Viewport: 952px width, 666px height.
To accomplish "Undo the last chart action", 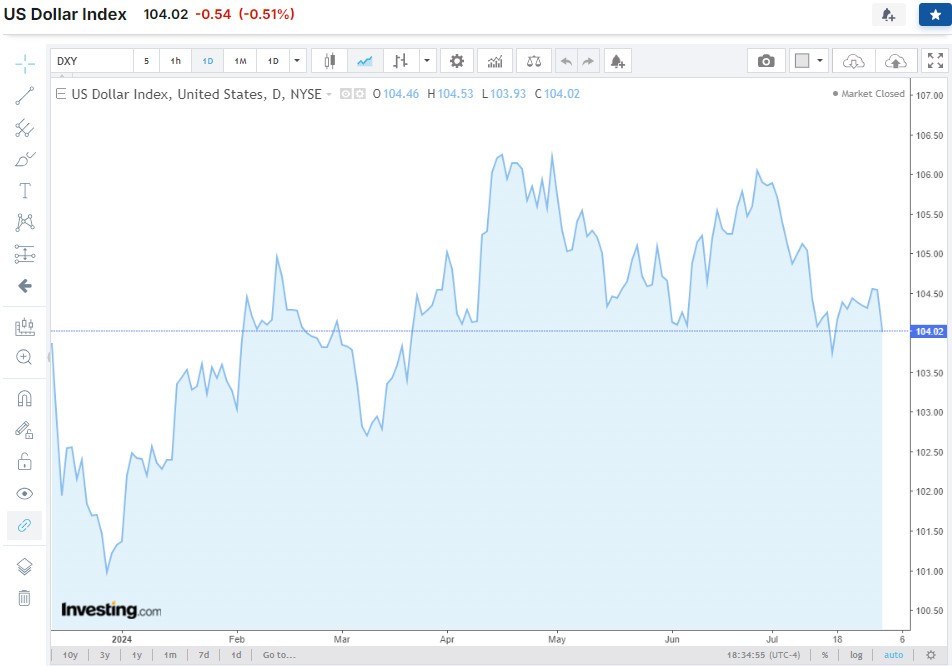I will [566, 60].
